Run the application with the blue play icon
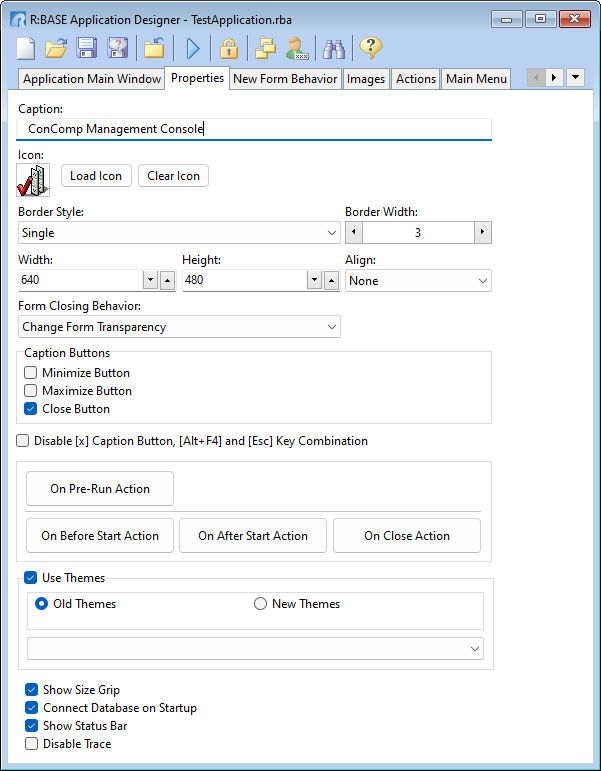Screen dimensions: 601x771 [x=193, y=48]
